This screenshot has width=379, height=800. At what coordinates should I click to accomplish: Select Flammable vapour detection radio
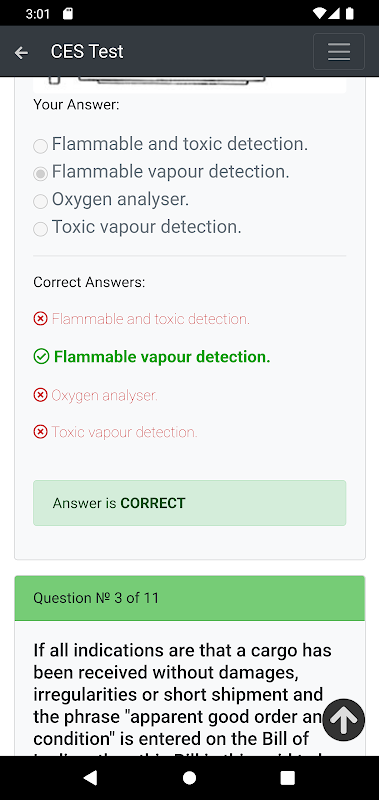40,174
